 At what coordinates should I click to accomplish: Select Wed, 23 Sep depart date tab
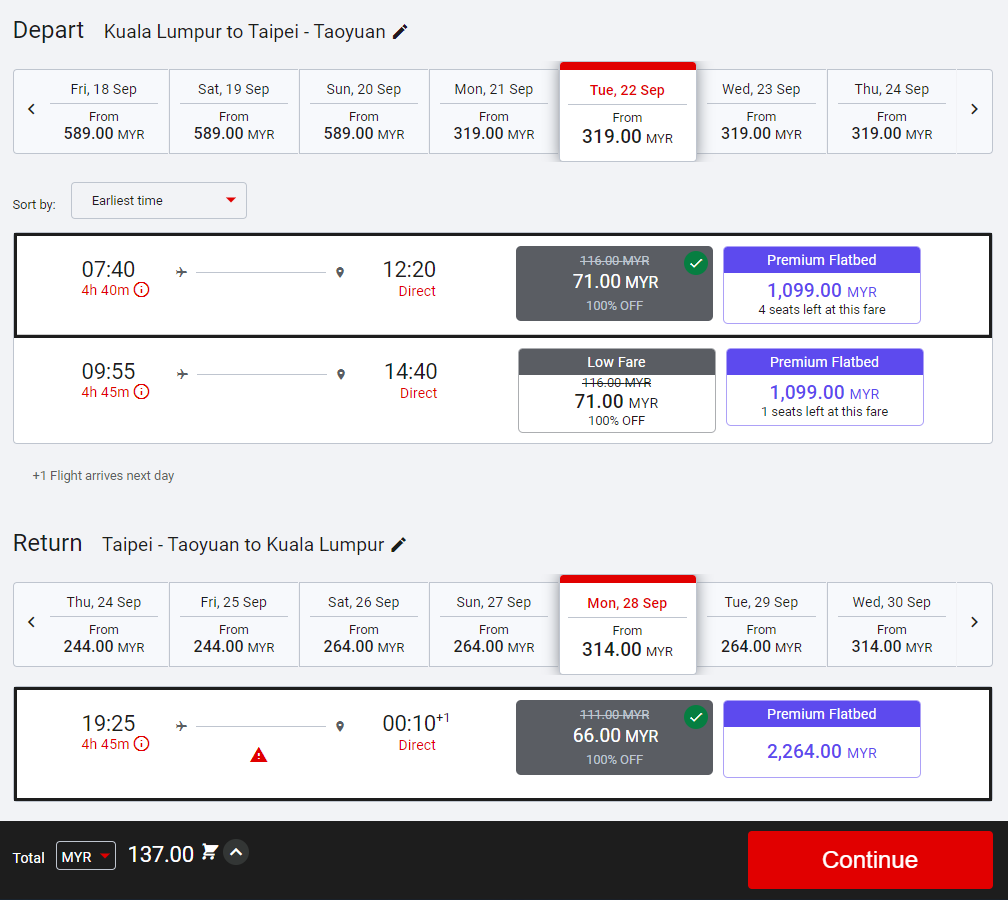pos(761,111)
